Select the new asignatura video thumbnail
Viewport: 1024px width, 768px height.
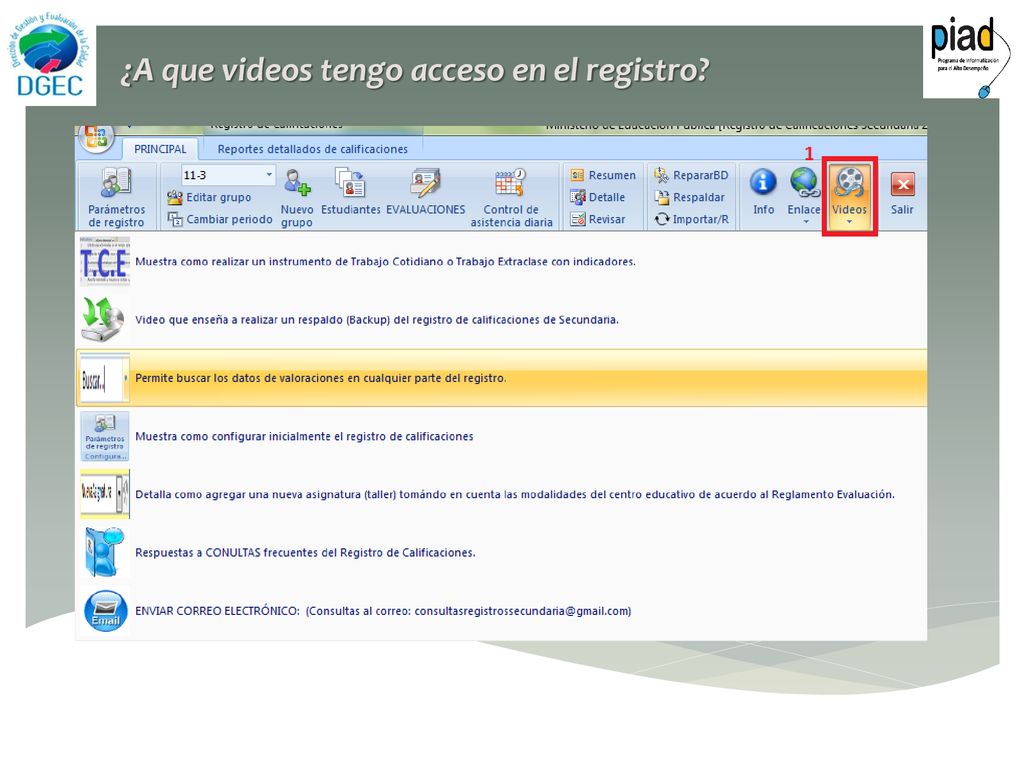tap(104, 494)
